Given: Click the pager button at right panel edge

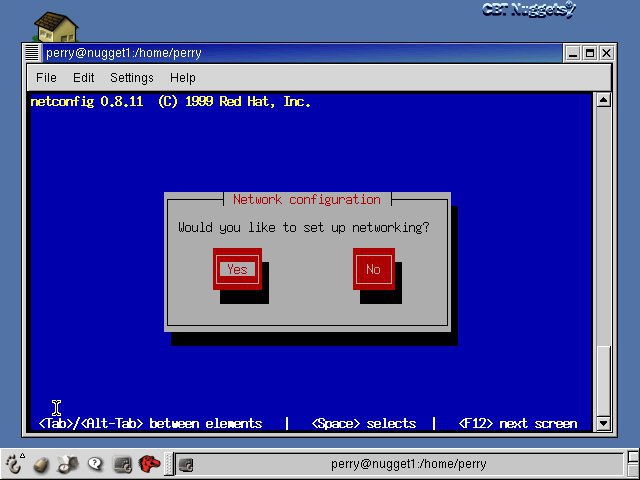Looking at the screenshot, I should (x=633, y=464).
